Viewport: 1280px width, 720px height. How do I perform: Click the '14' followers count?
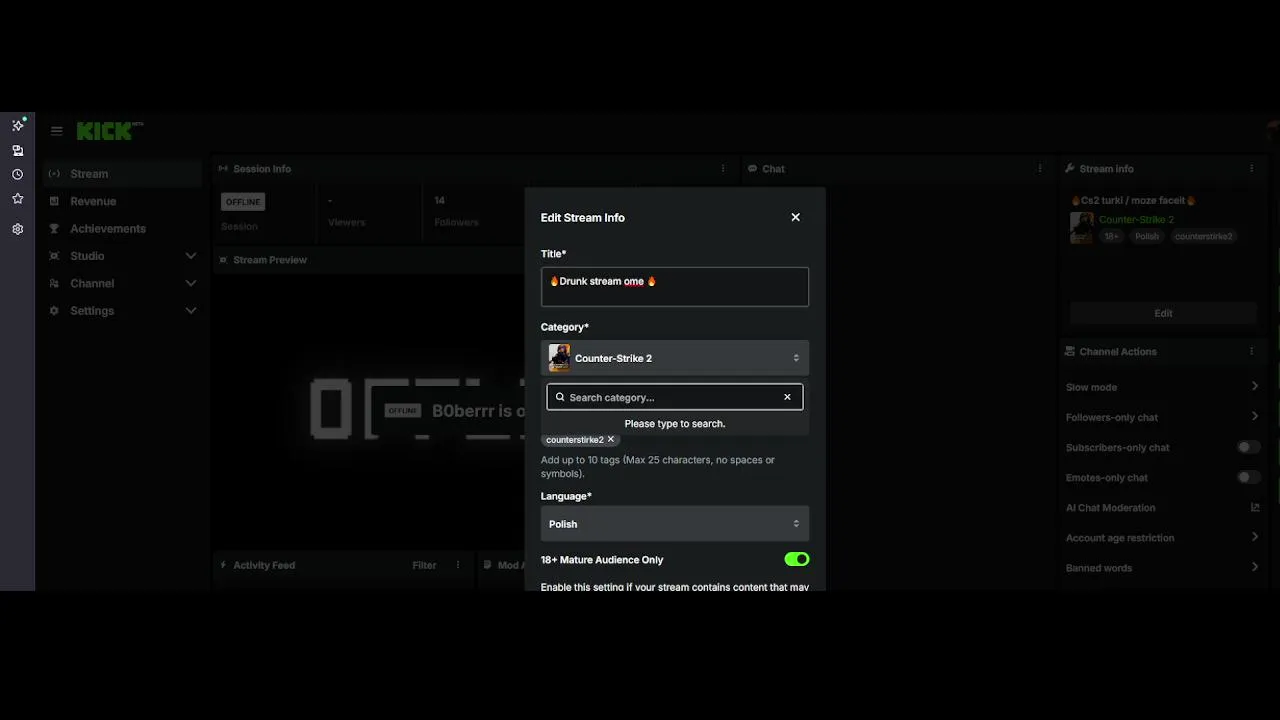pyautogui.click(x=439, y=201)
